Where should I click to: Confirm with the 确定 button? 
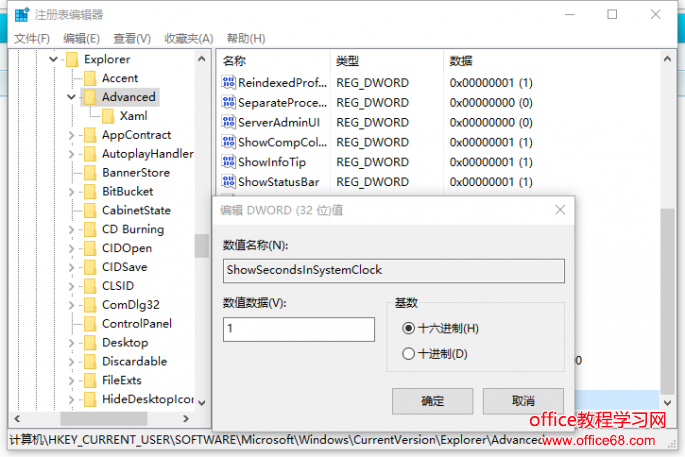click(x=432, y=401)
